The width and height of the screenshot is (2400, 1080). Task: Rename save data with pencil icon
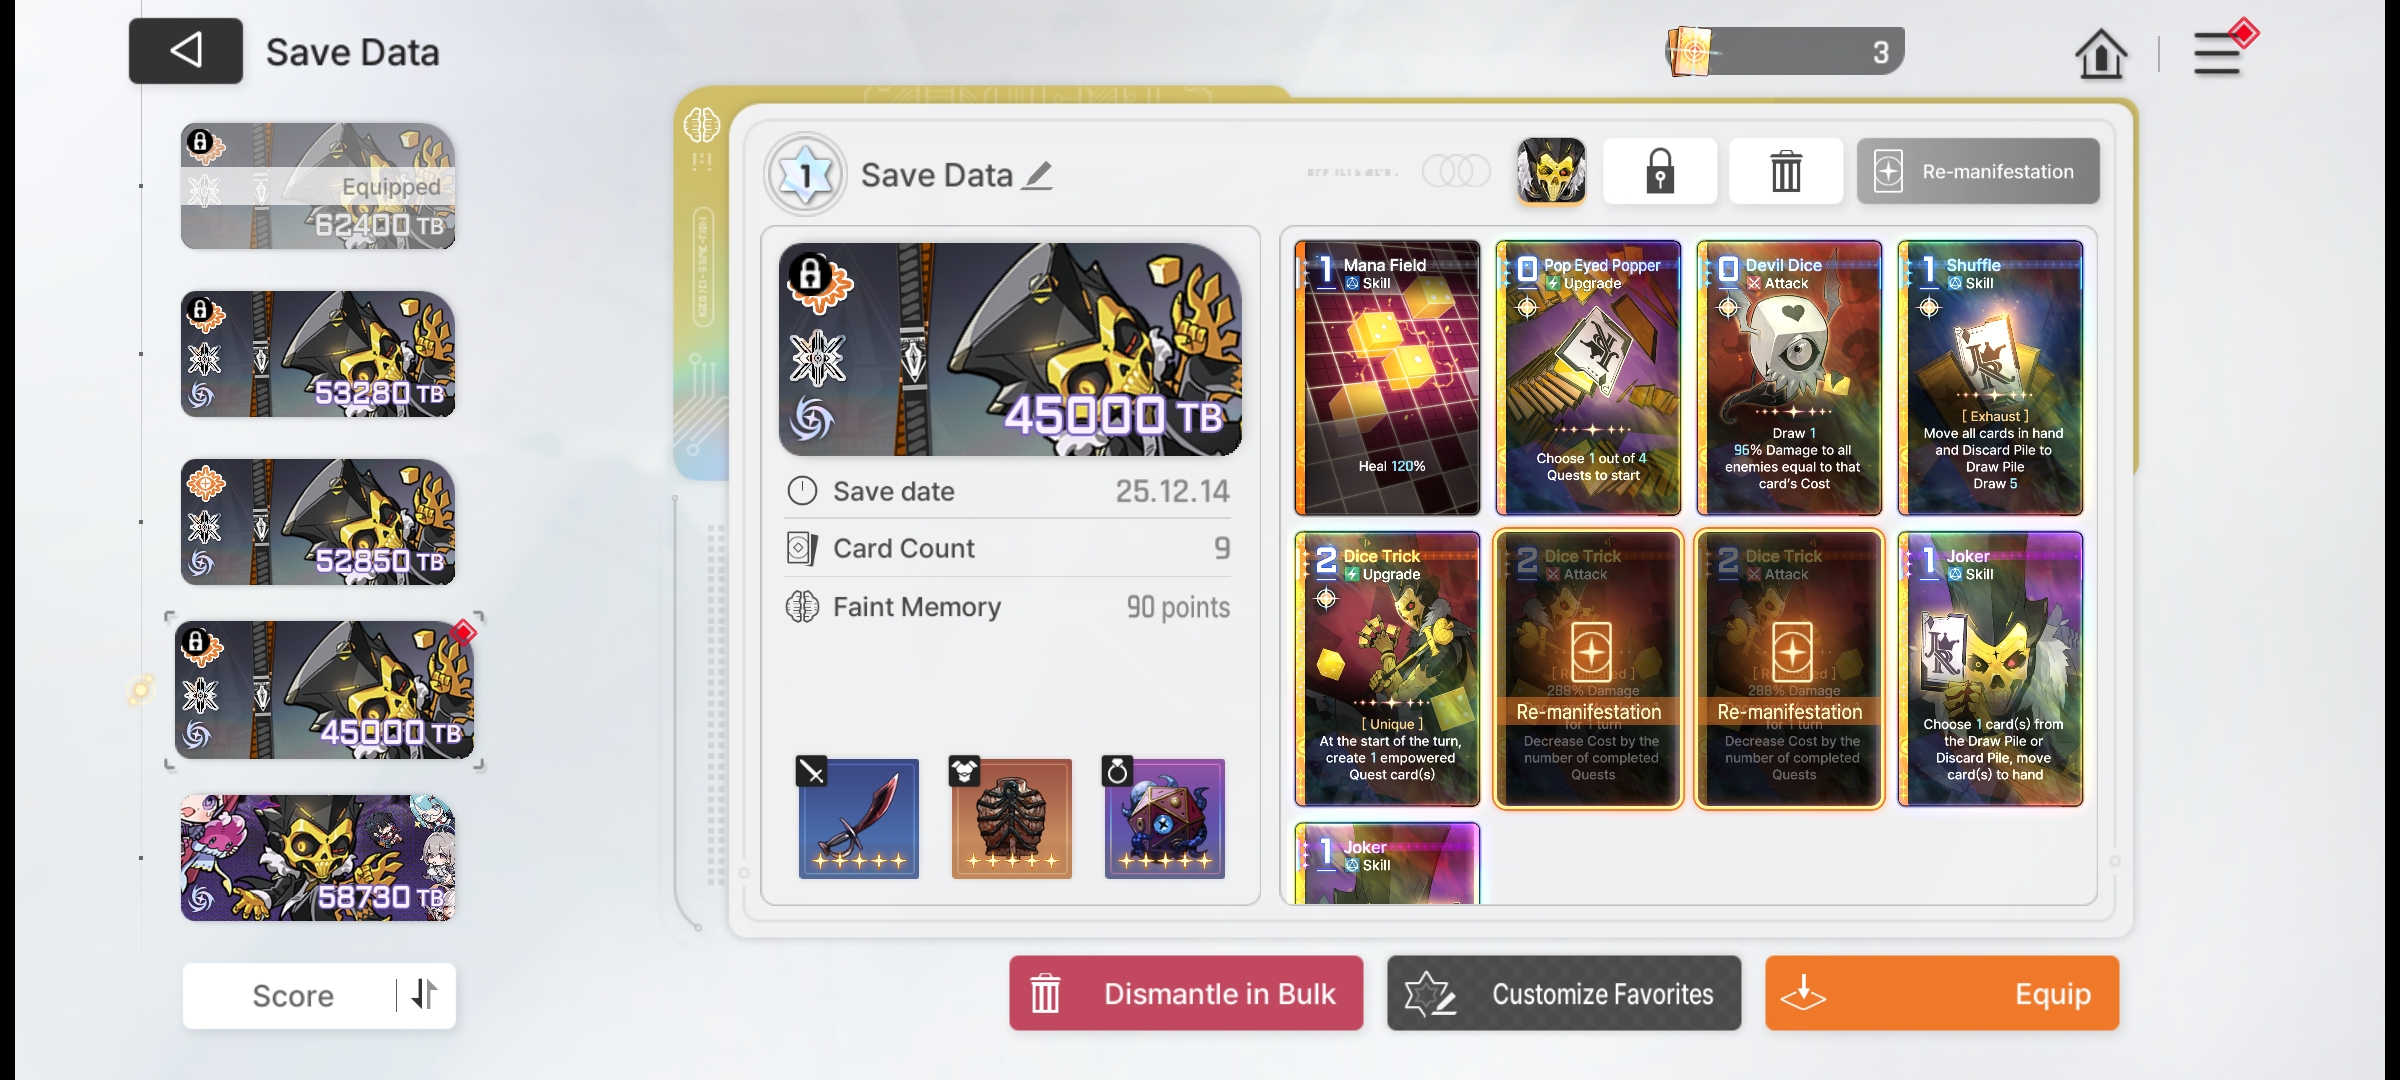1038,176
